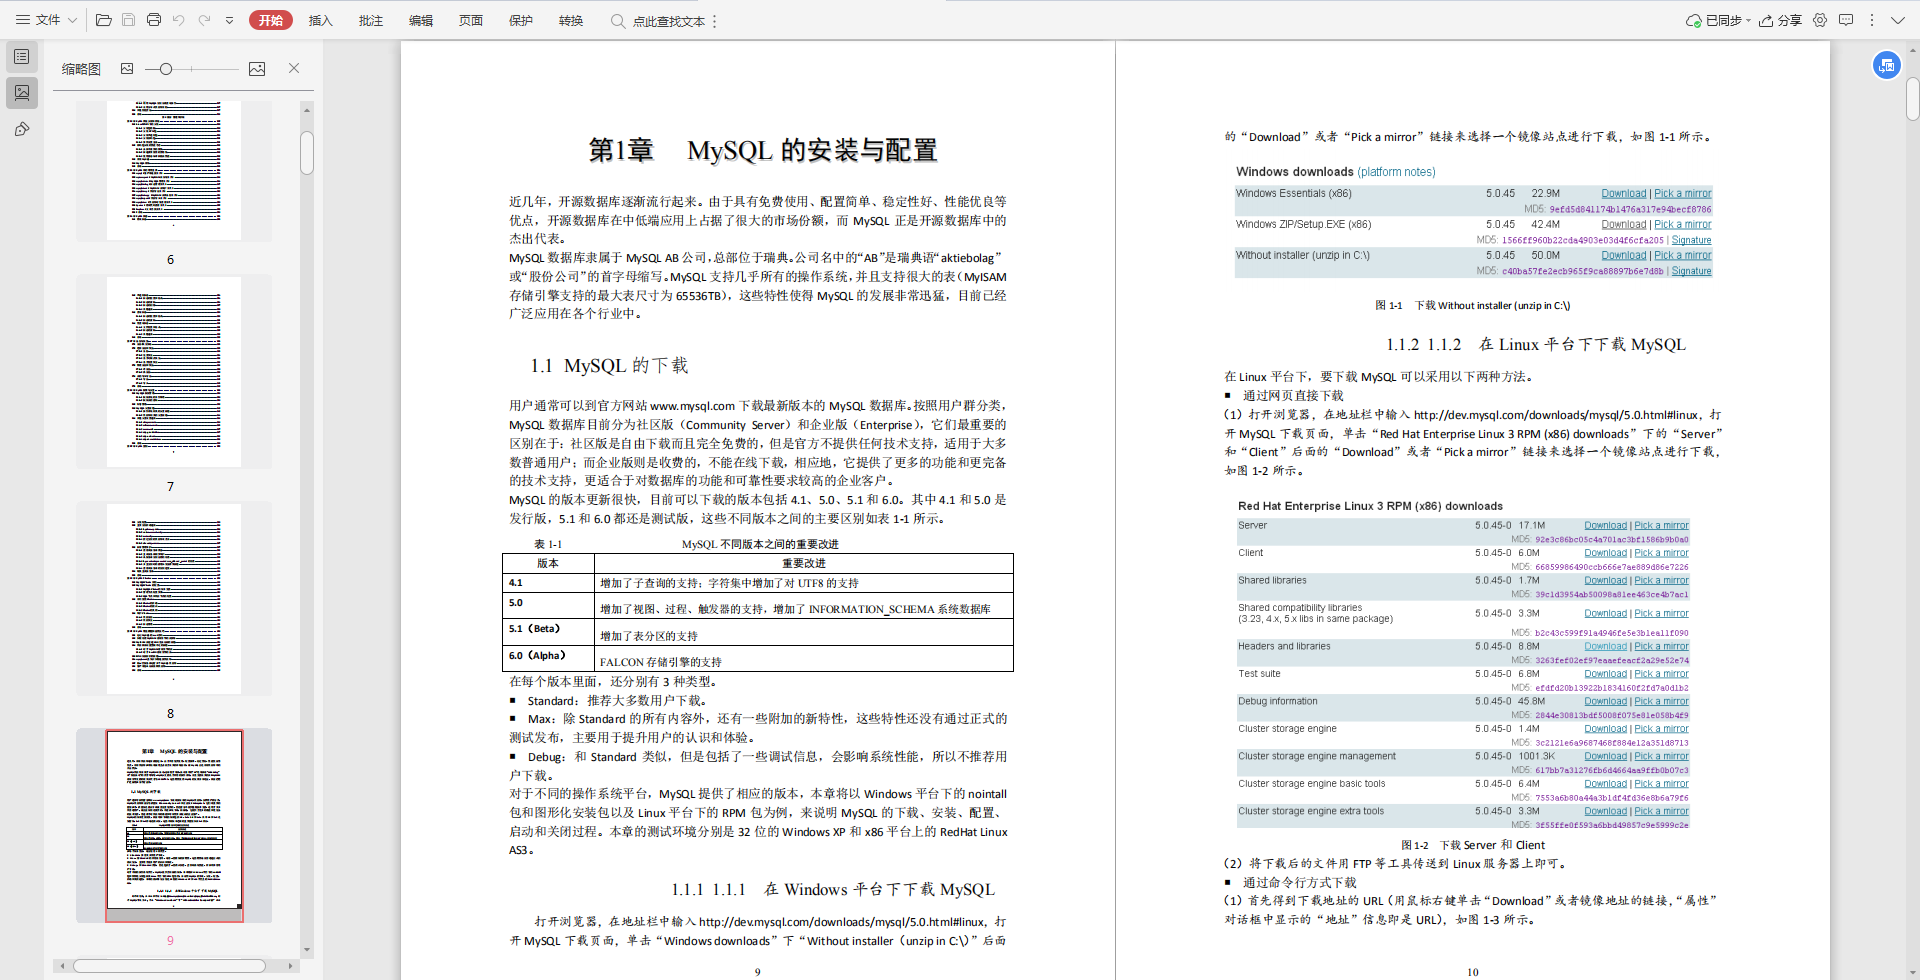The height and width of the screenshot is (980, 1920).
Task: Click the thumbnail panel scroll-left arrow
Action: (63, 966)
